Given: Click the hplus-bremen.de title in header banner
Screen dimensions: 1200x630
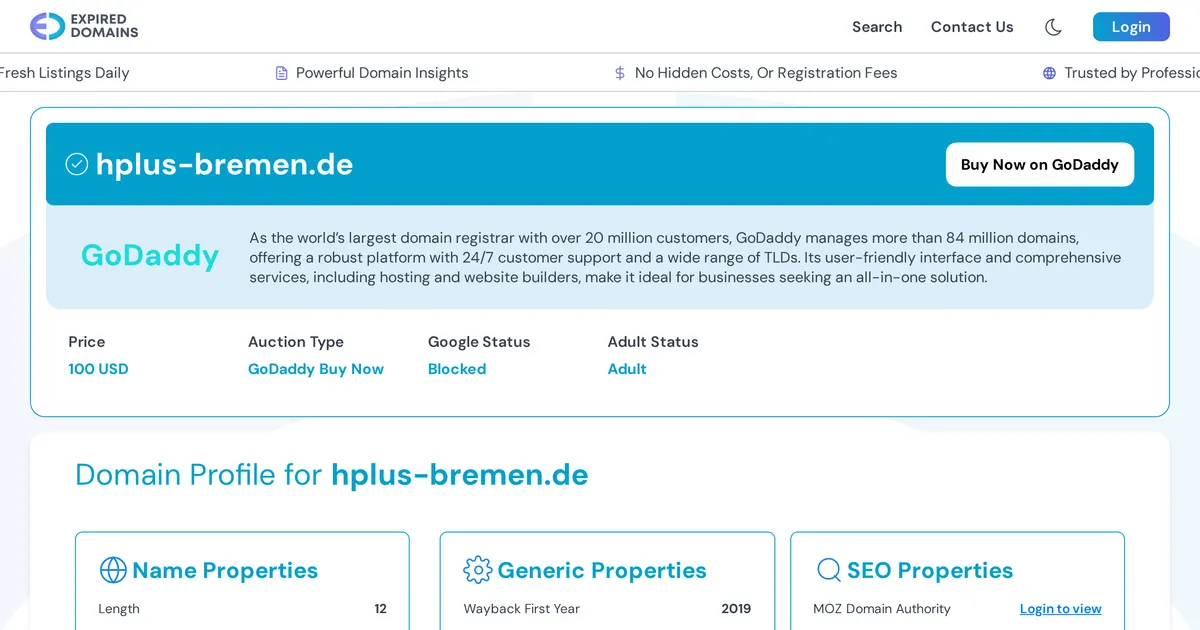Looking at the screenshot, I should [x=224, y=164].
